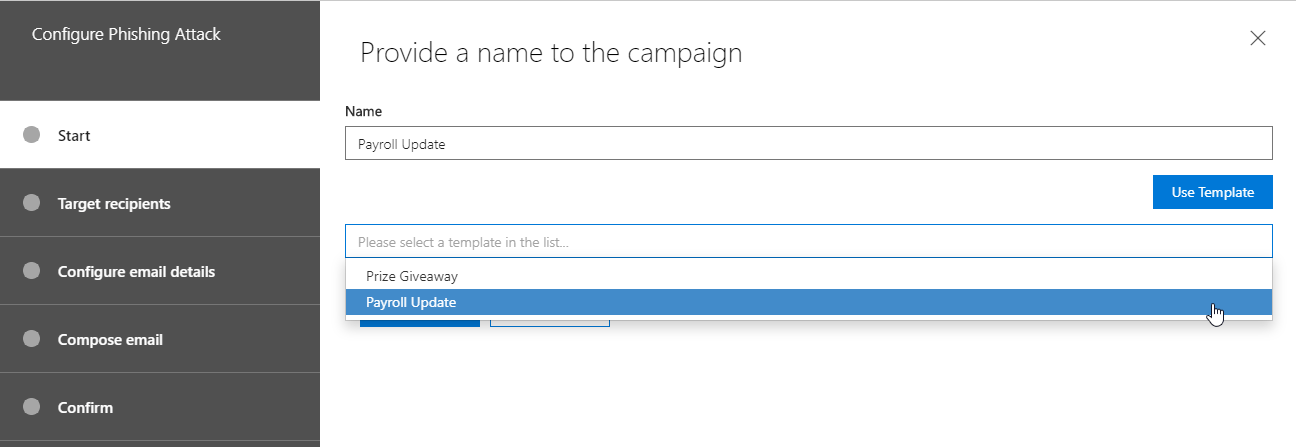The image size is (1296, 447).
Task: Focus the campaign Name text field
Action: [x=808, y=143]
